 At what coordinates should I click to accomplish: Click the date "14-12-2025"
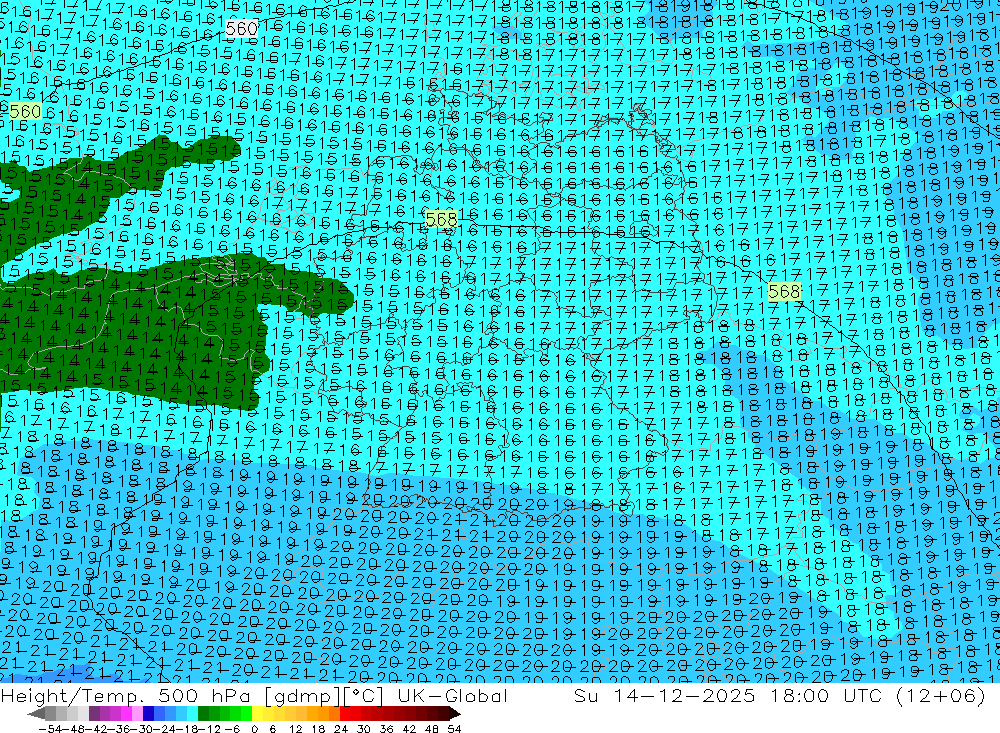coord(684,696)
